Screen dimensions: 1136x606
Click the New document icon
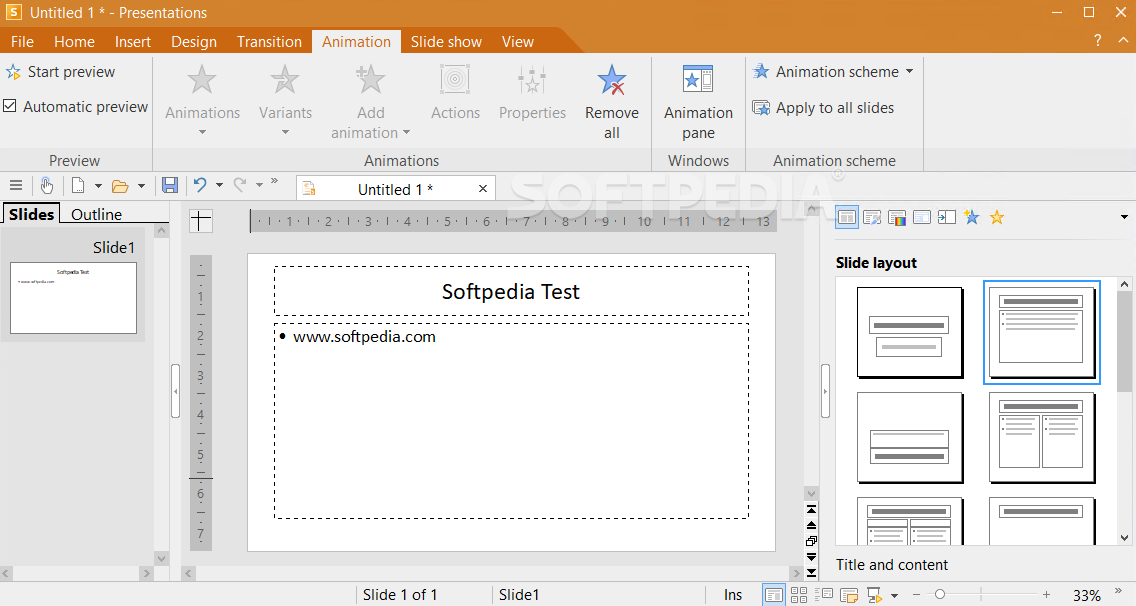coord(78,186)
